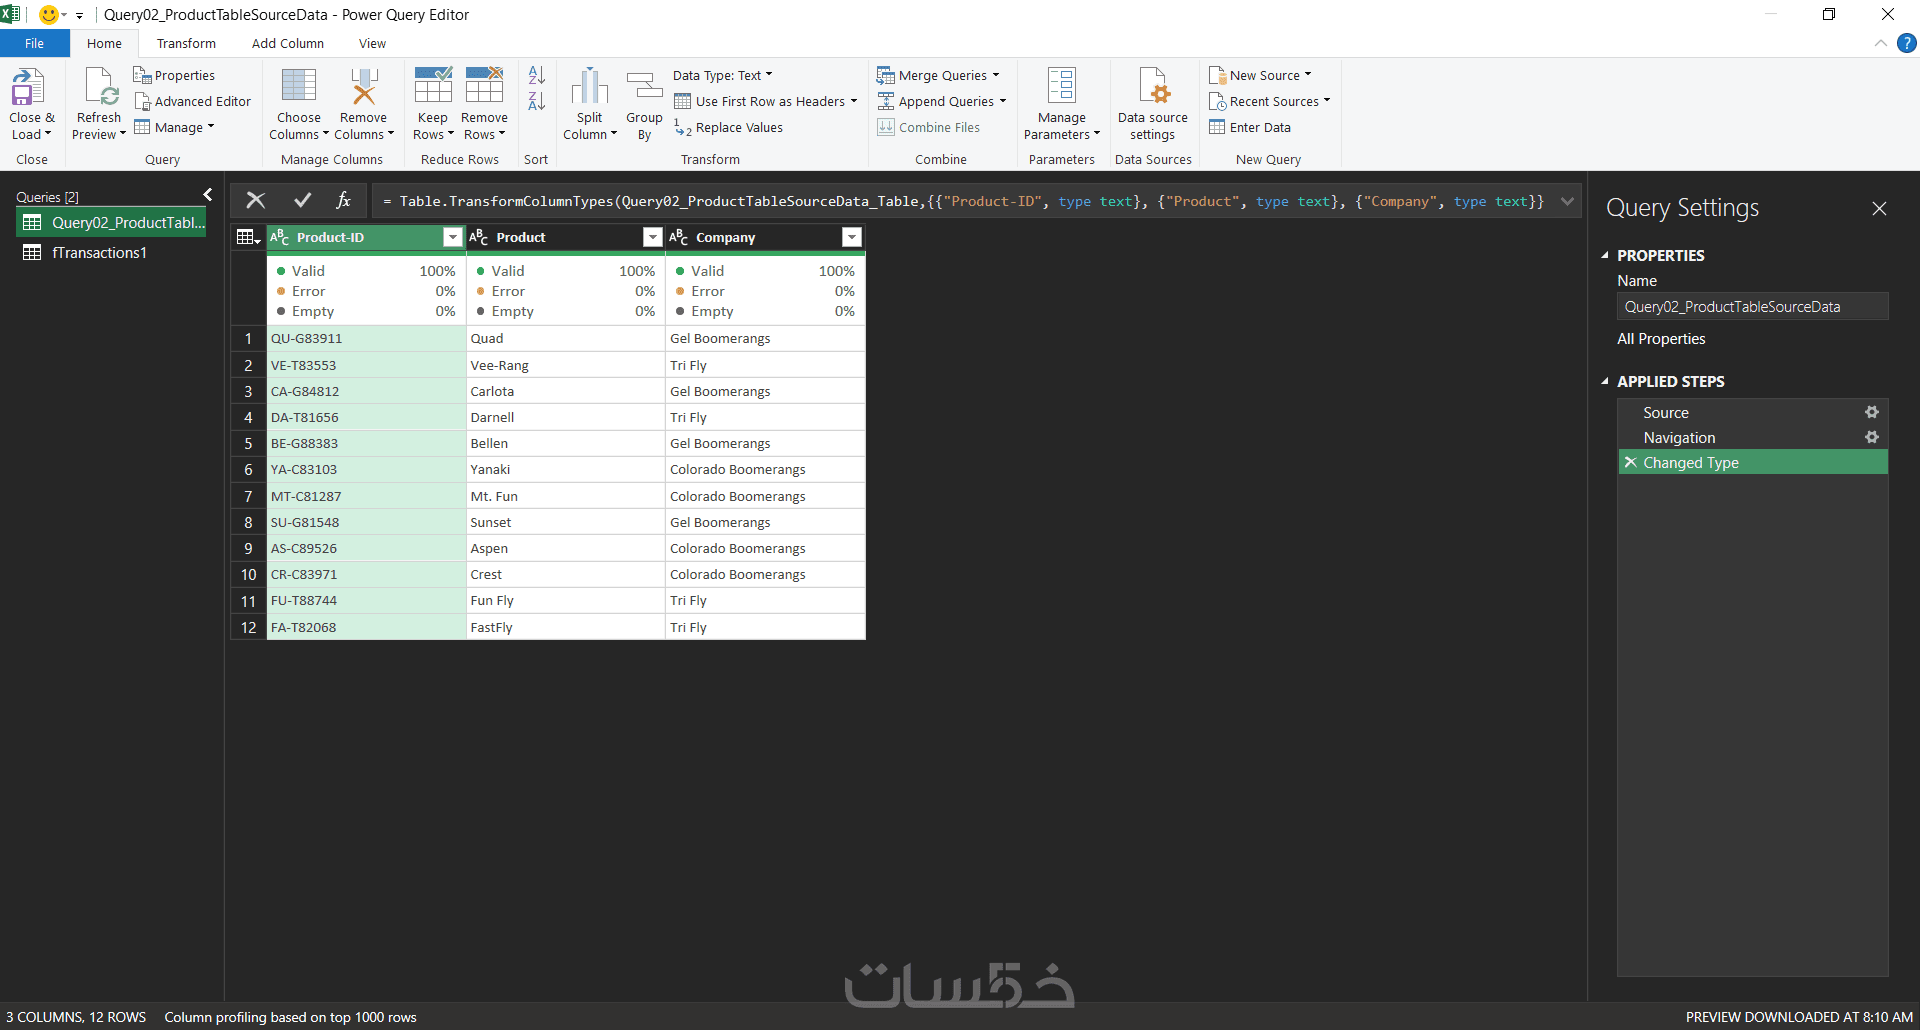Click the Close & Load icon
This screenshot has height=1030, width=1920.
[x=28, y=87]
